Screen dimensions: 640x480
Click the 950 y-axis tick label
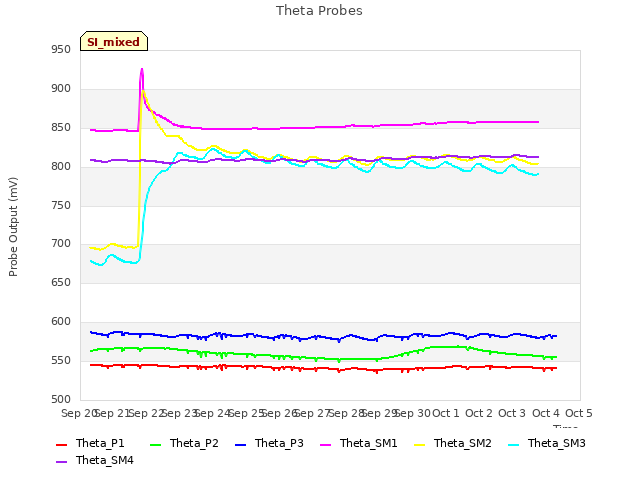(61, 50)
